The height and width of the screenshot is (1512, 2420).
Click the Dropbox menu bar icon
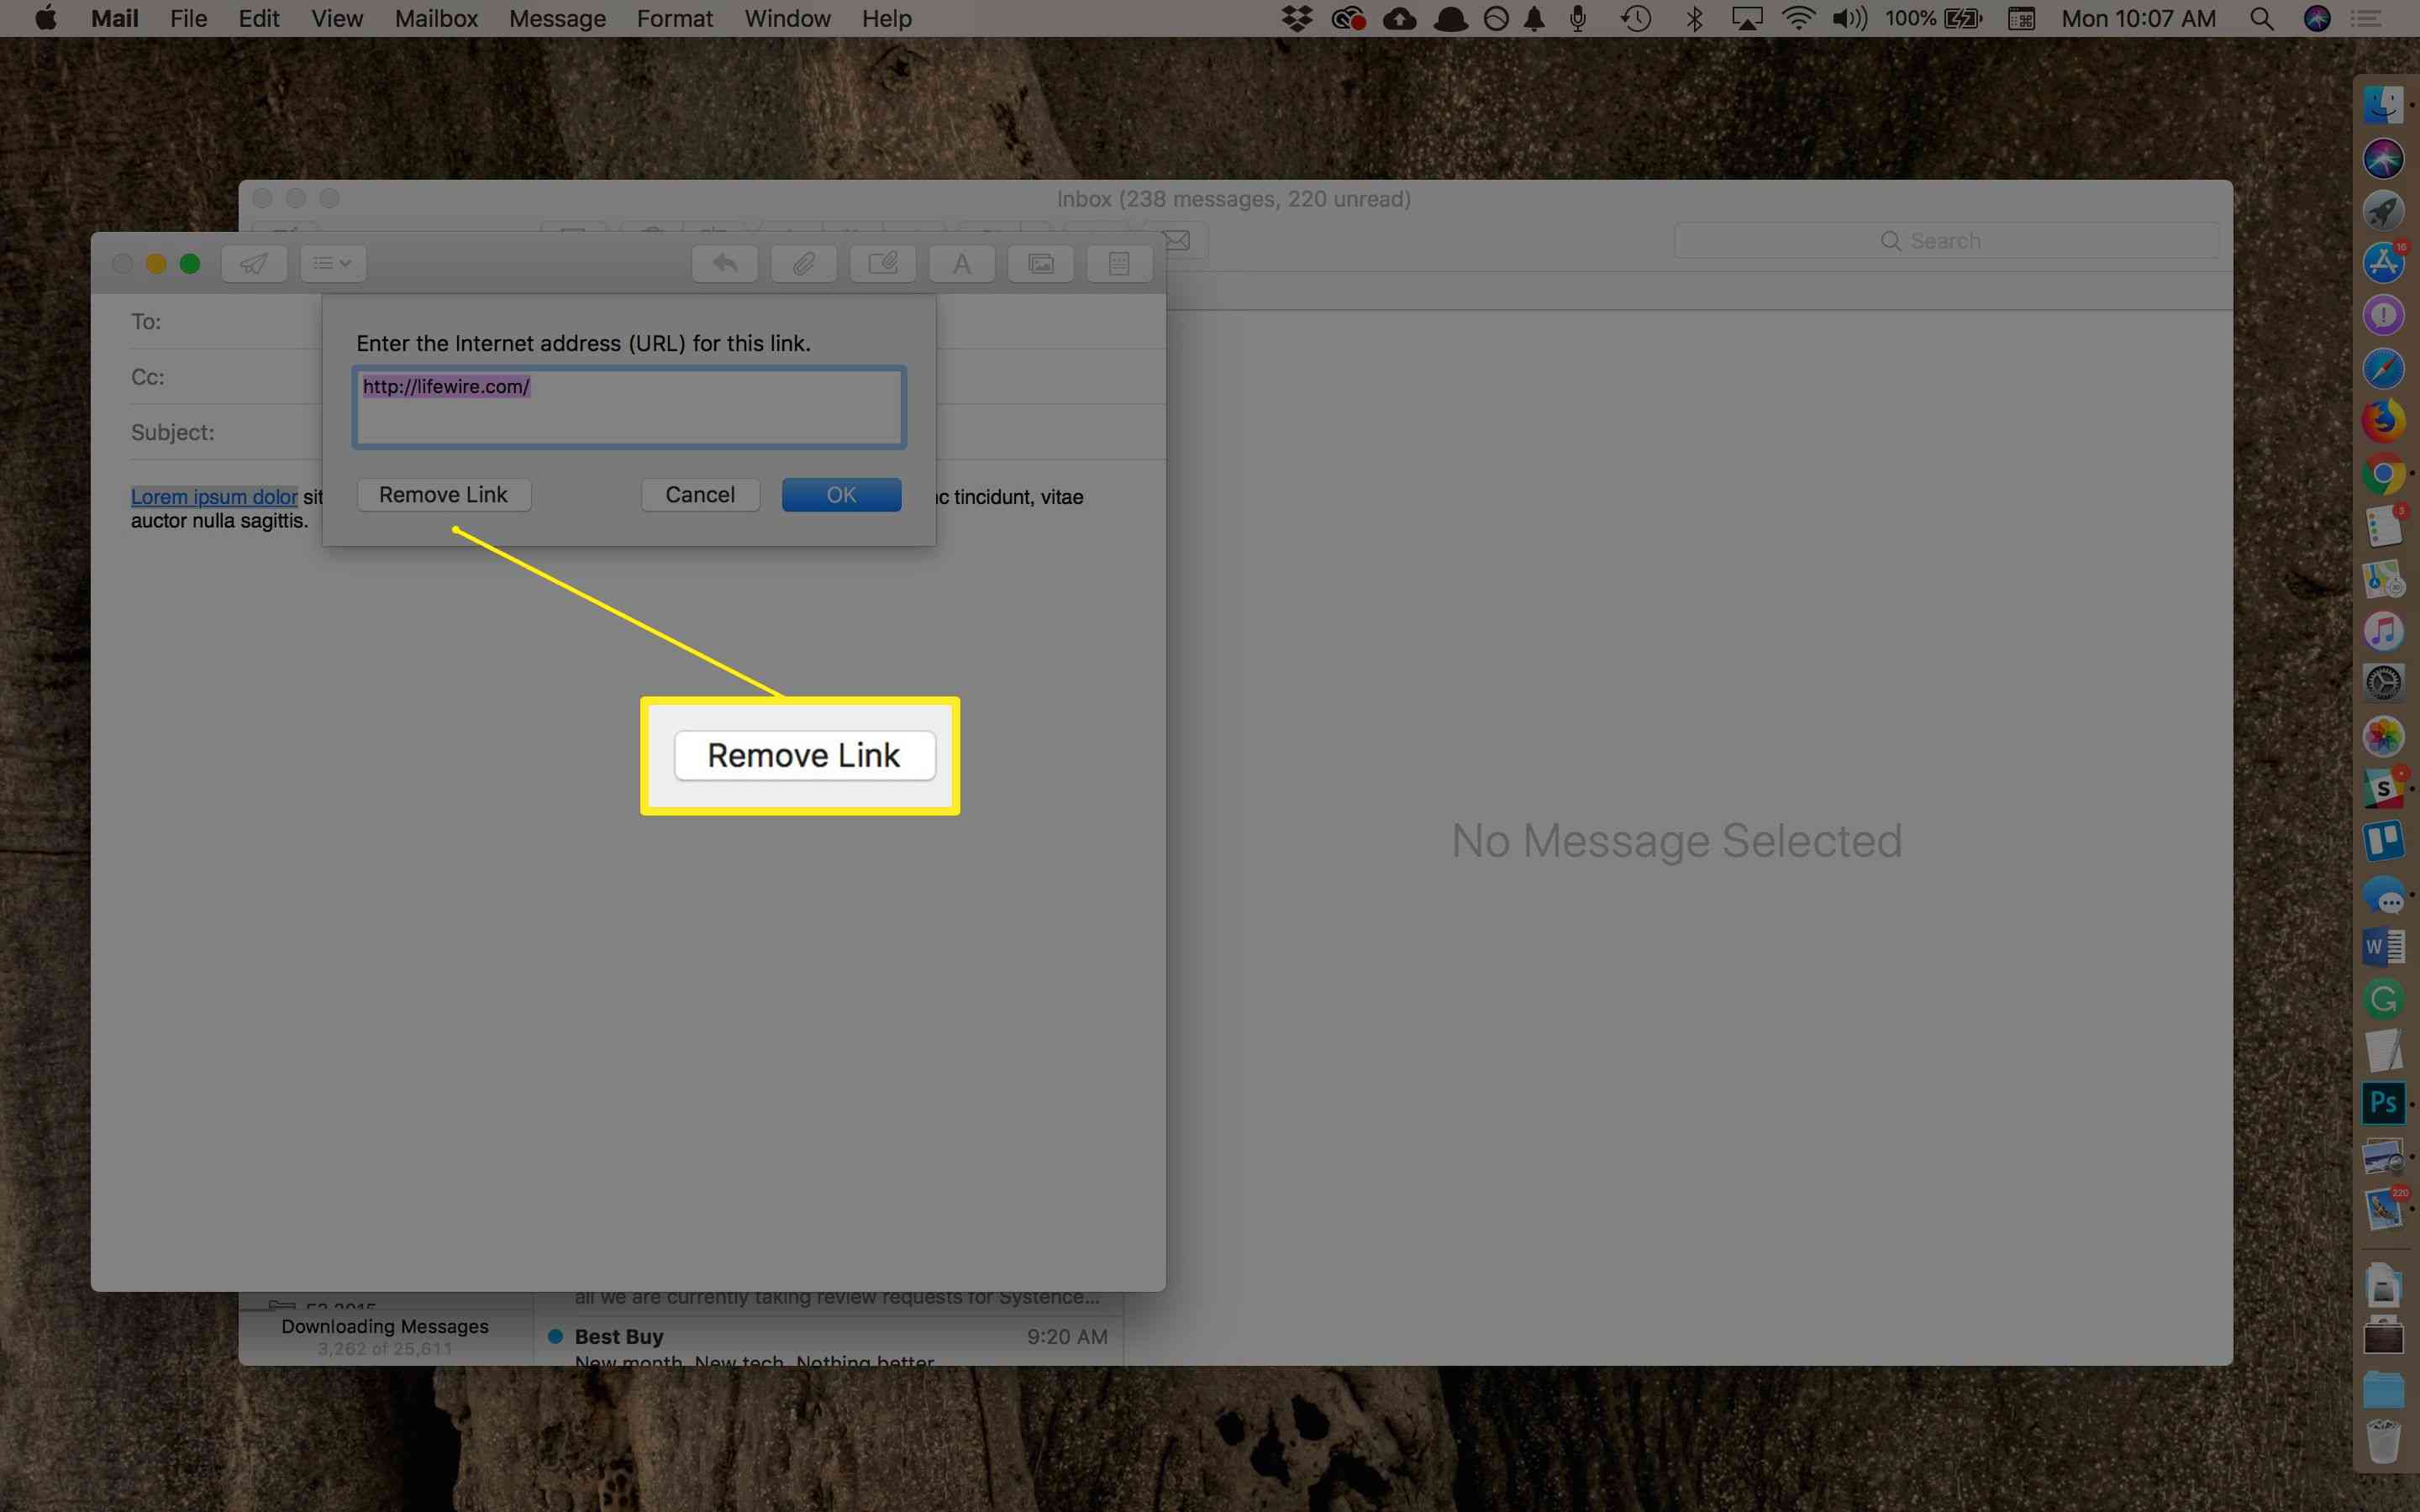[x=1297, y=18]
